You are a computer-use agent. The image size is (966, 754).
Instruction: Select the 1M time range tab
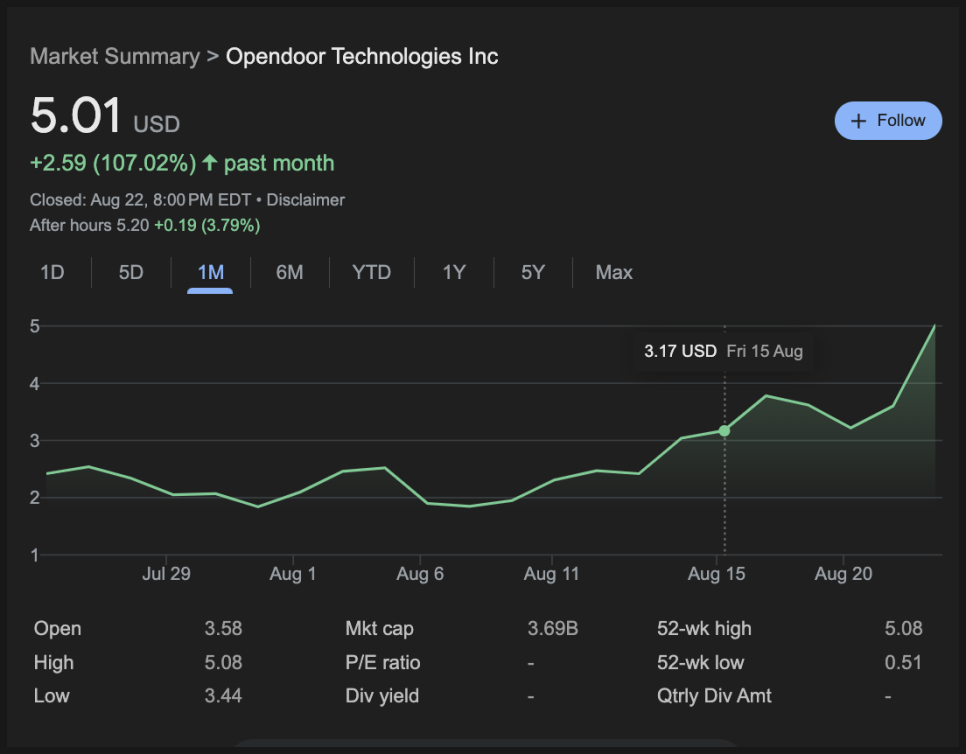(211, 272)
